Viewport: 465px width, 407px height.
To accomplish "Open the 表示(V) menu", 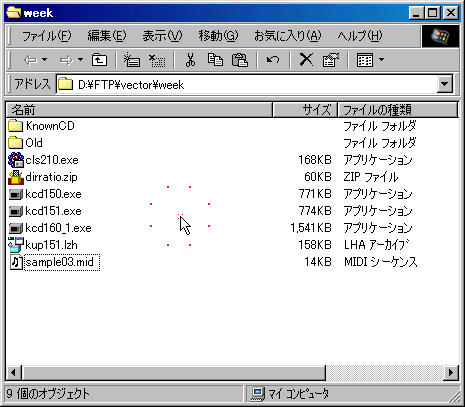I will 162,36.
